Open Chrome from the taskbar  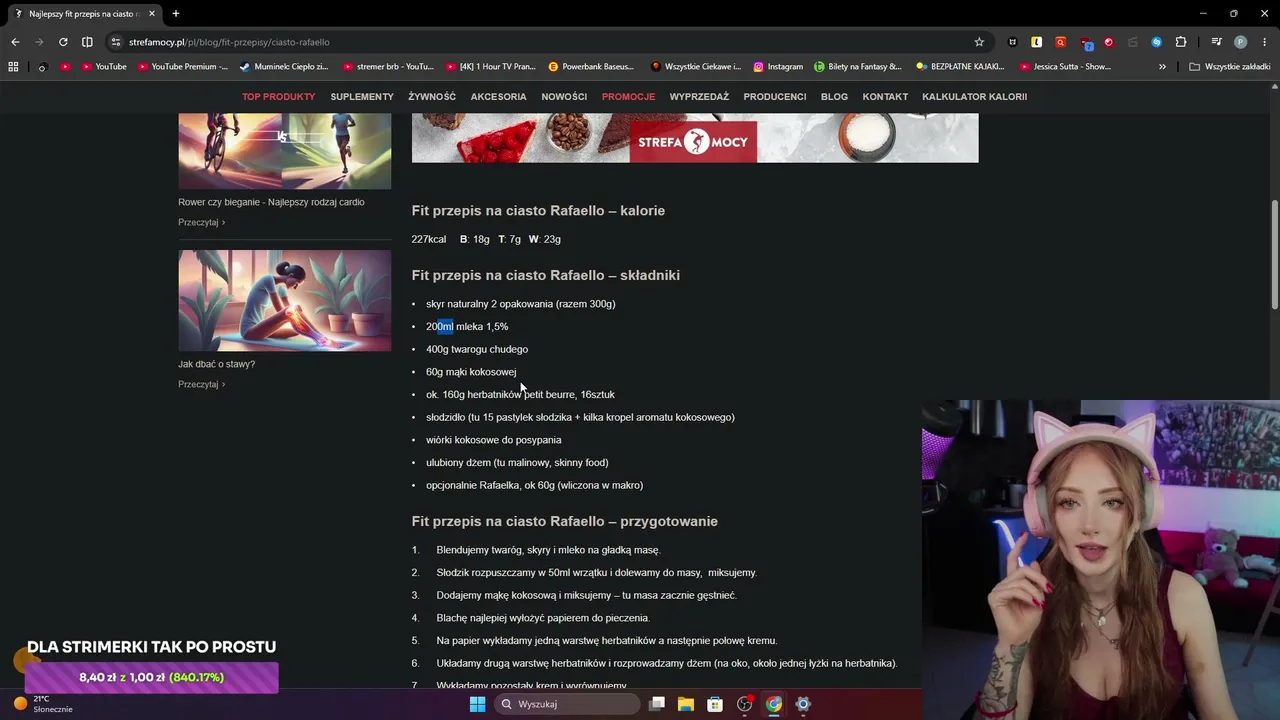(x=773, y=704)
